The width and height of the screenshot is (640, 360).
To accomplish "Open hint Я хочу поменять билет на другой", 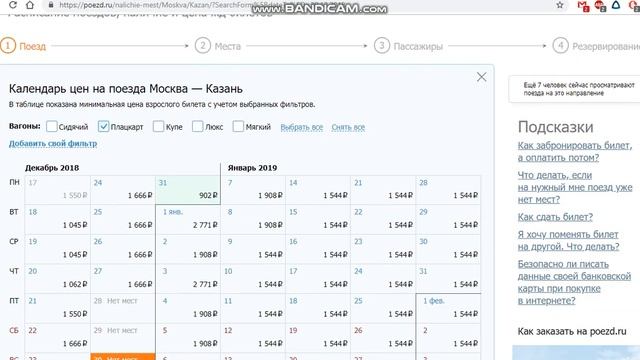I will [568, 240].
